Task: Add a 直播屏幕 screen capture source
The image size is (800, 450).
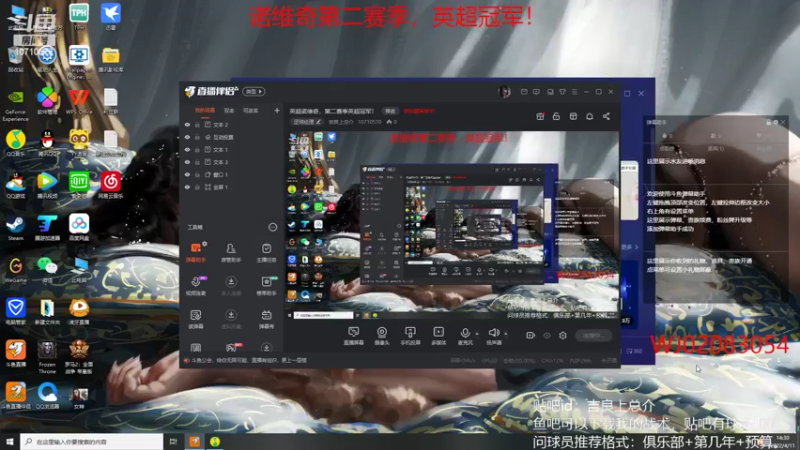Action: click(353, 336)
